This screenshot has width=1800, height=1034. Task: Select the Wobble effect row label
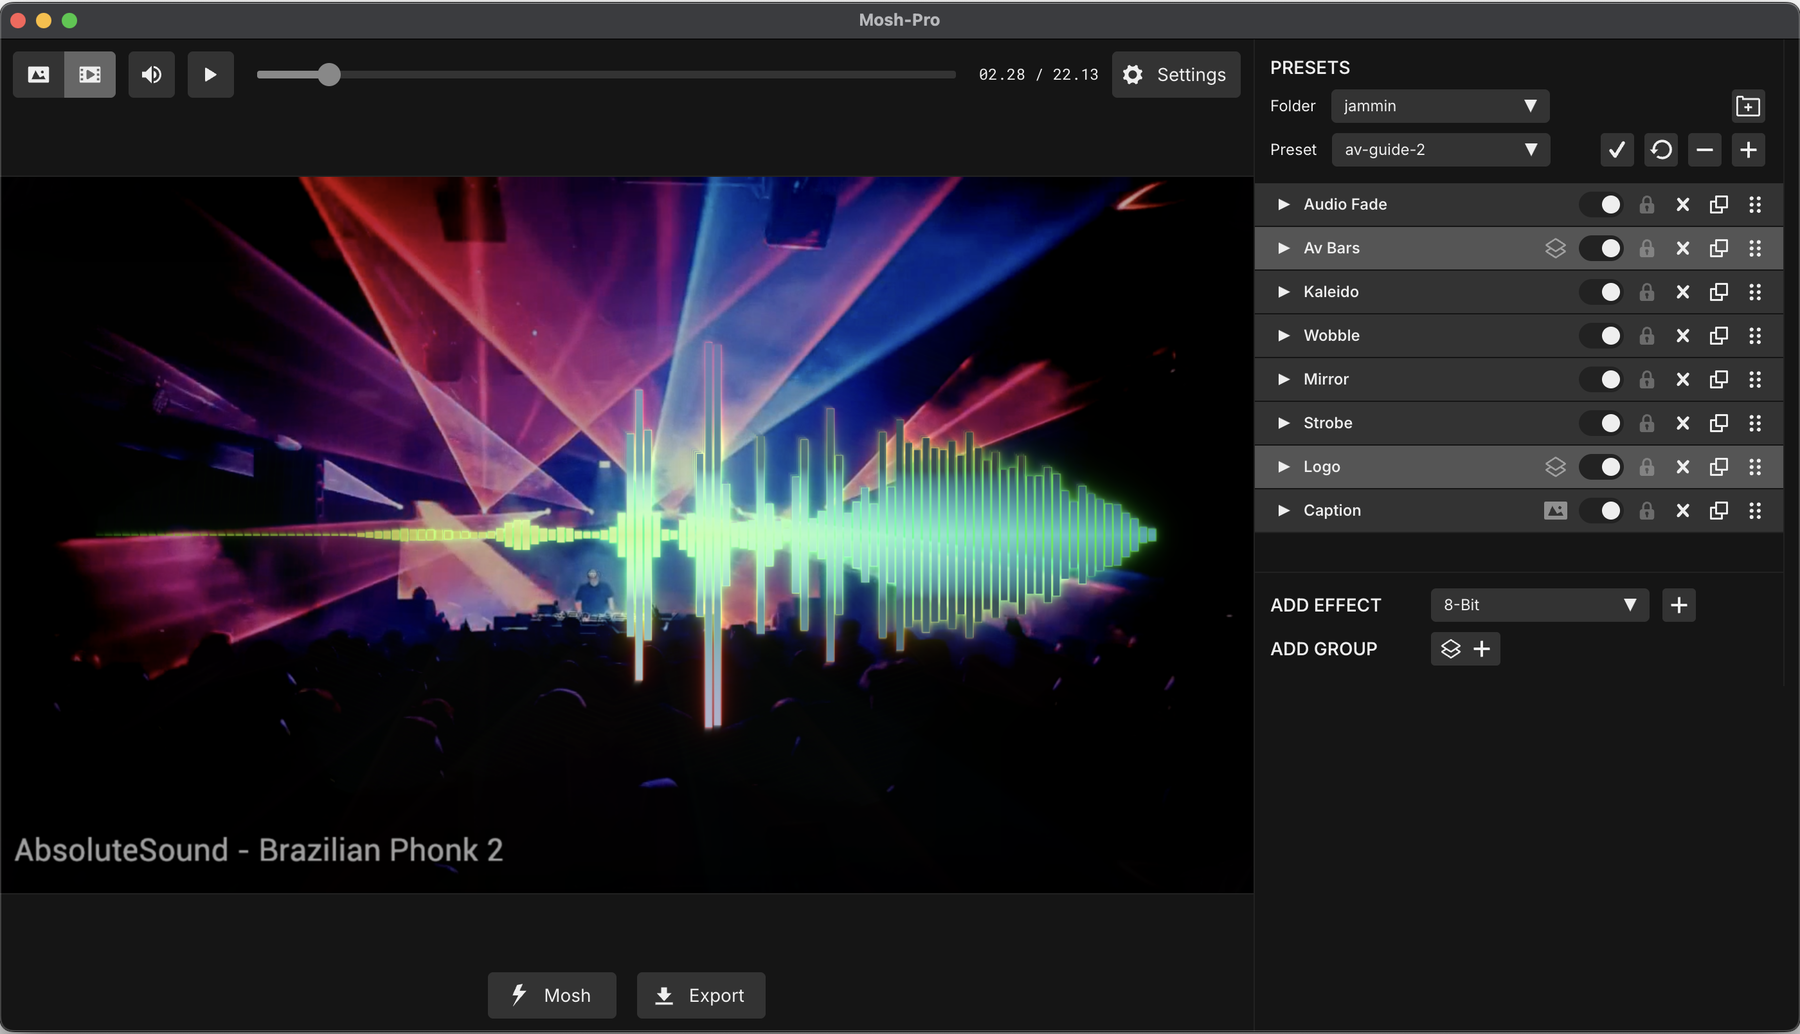pos(1331,336)
